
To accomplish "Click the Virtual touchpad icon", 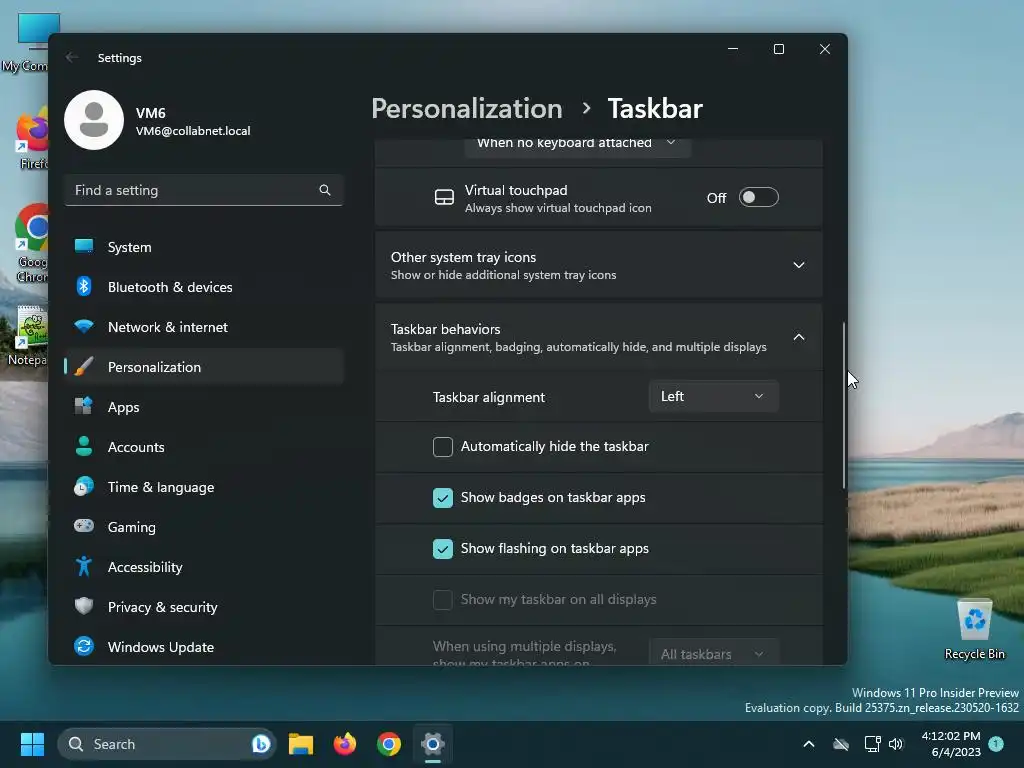I will click(x=444, y=197).
